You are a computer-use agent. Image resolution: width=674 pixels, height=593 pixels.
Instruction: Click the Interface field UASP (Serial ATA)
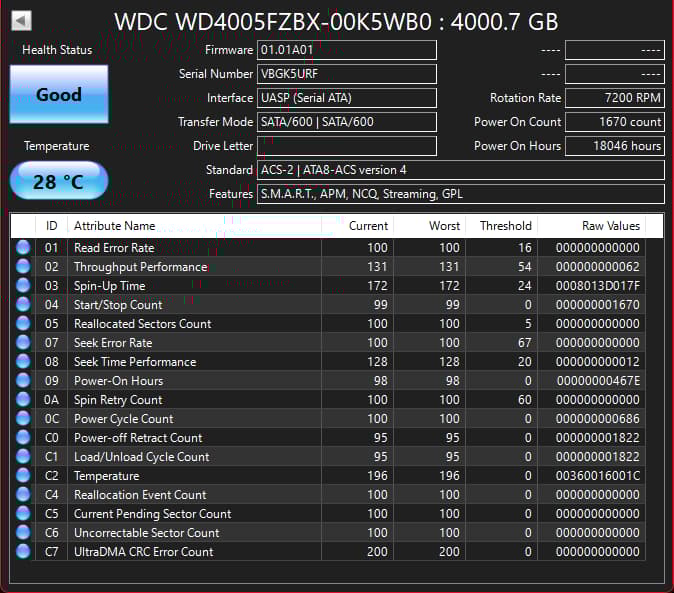click(347, 98)
